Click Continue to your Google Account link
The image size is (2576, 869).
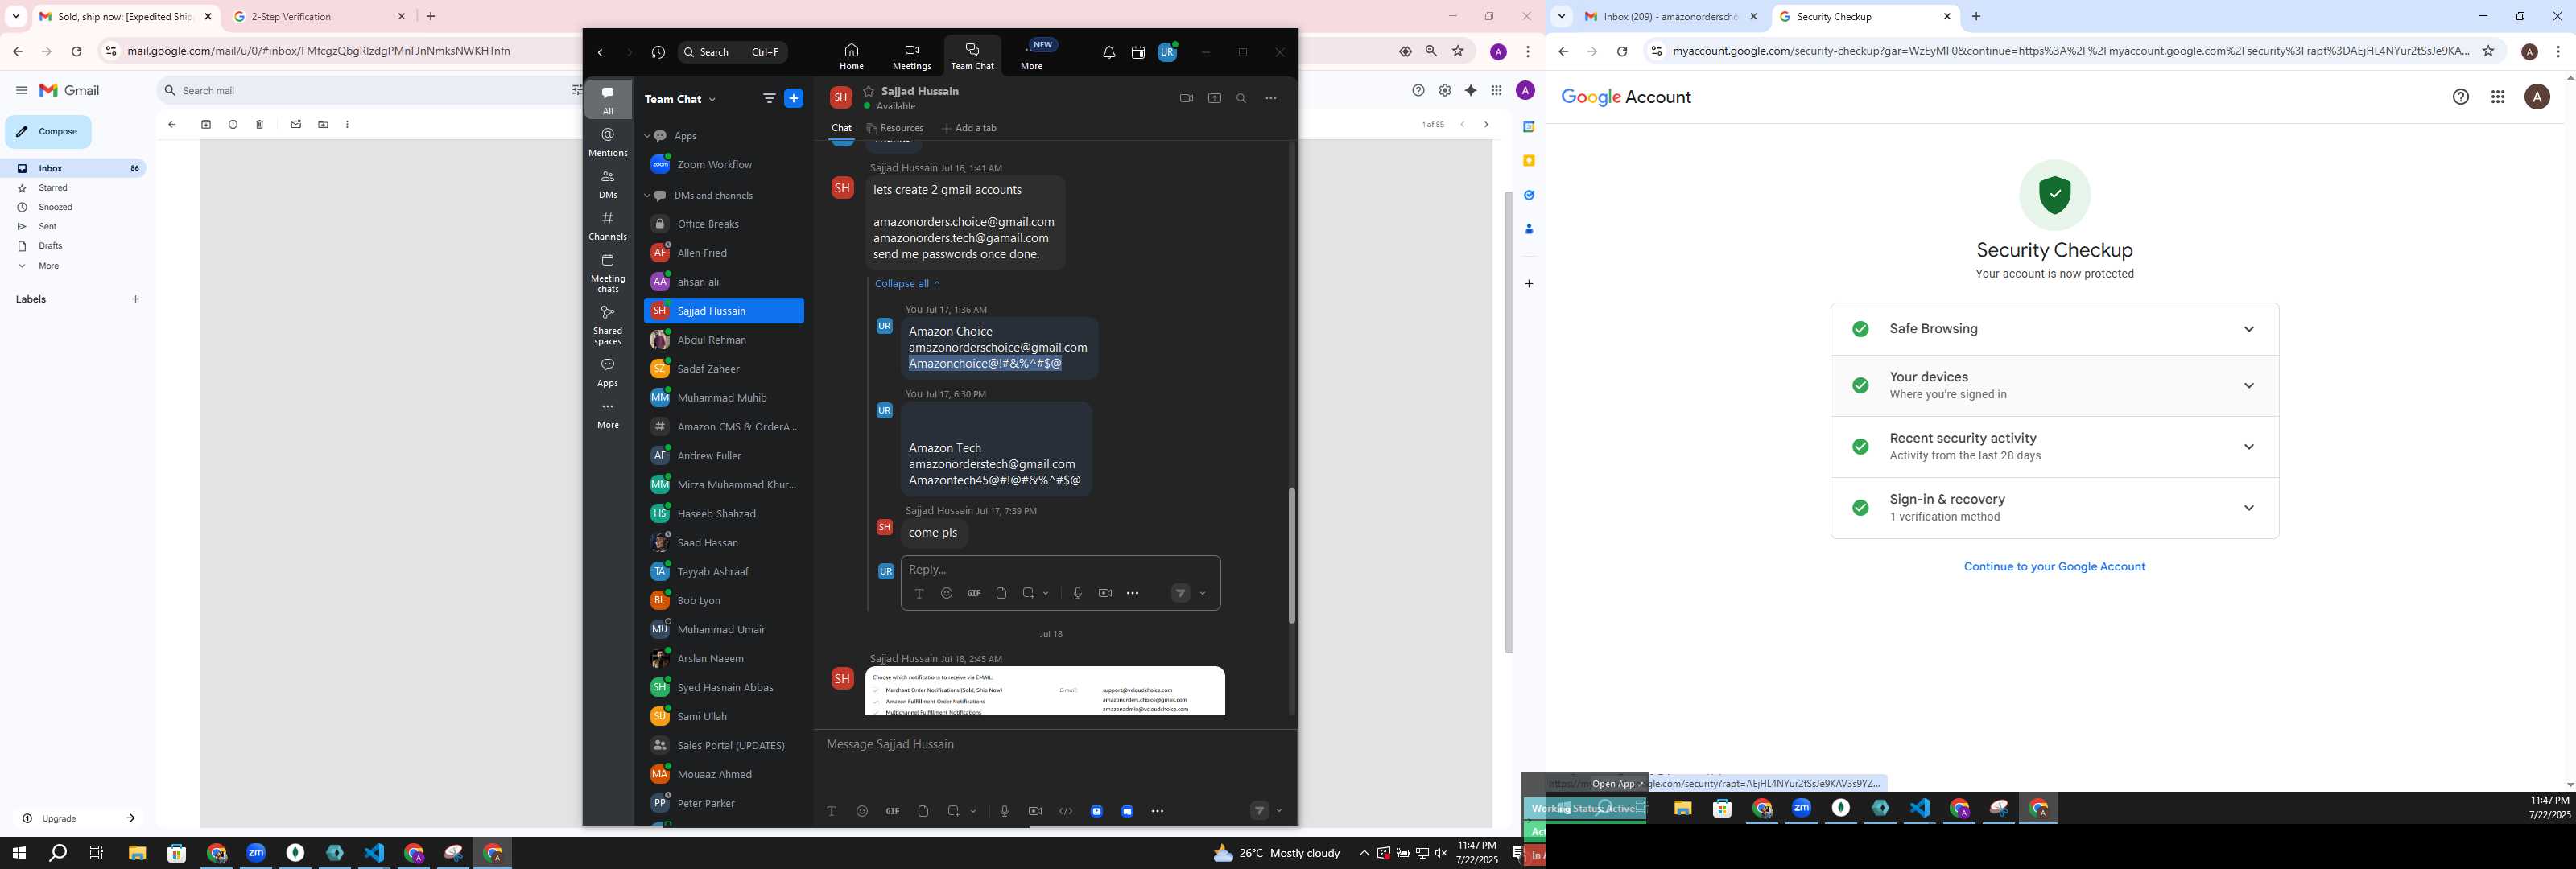[2054, 567]
